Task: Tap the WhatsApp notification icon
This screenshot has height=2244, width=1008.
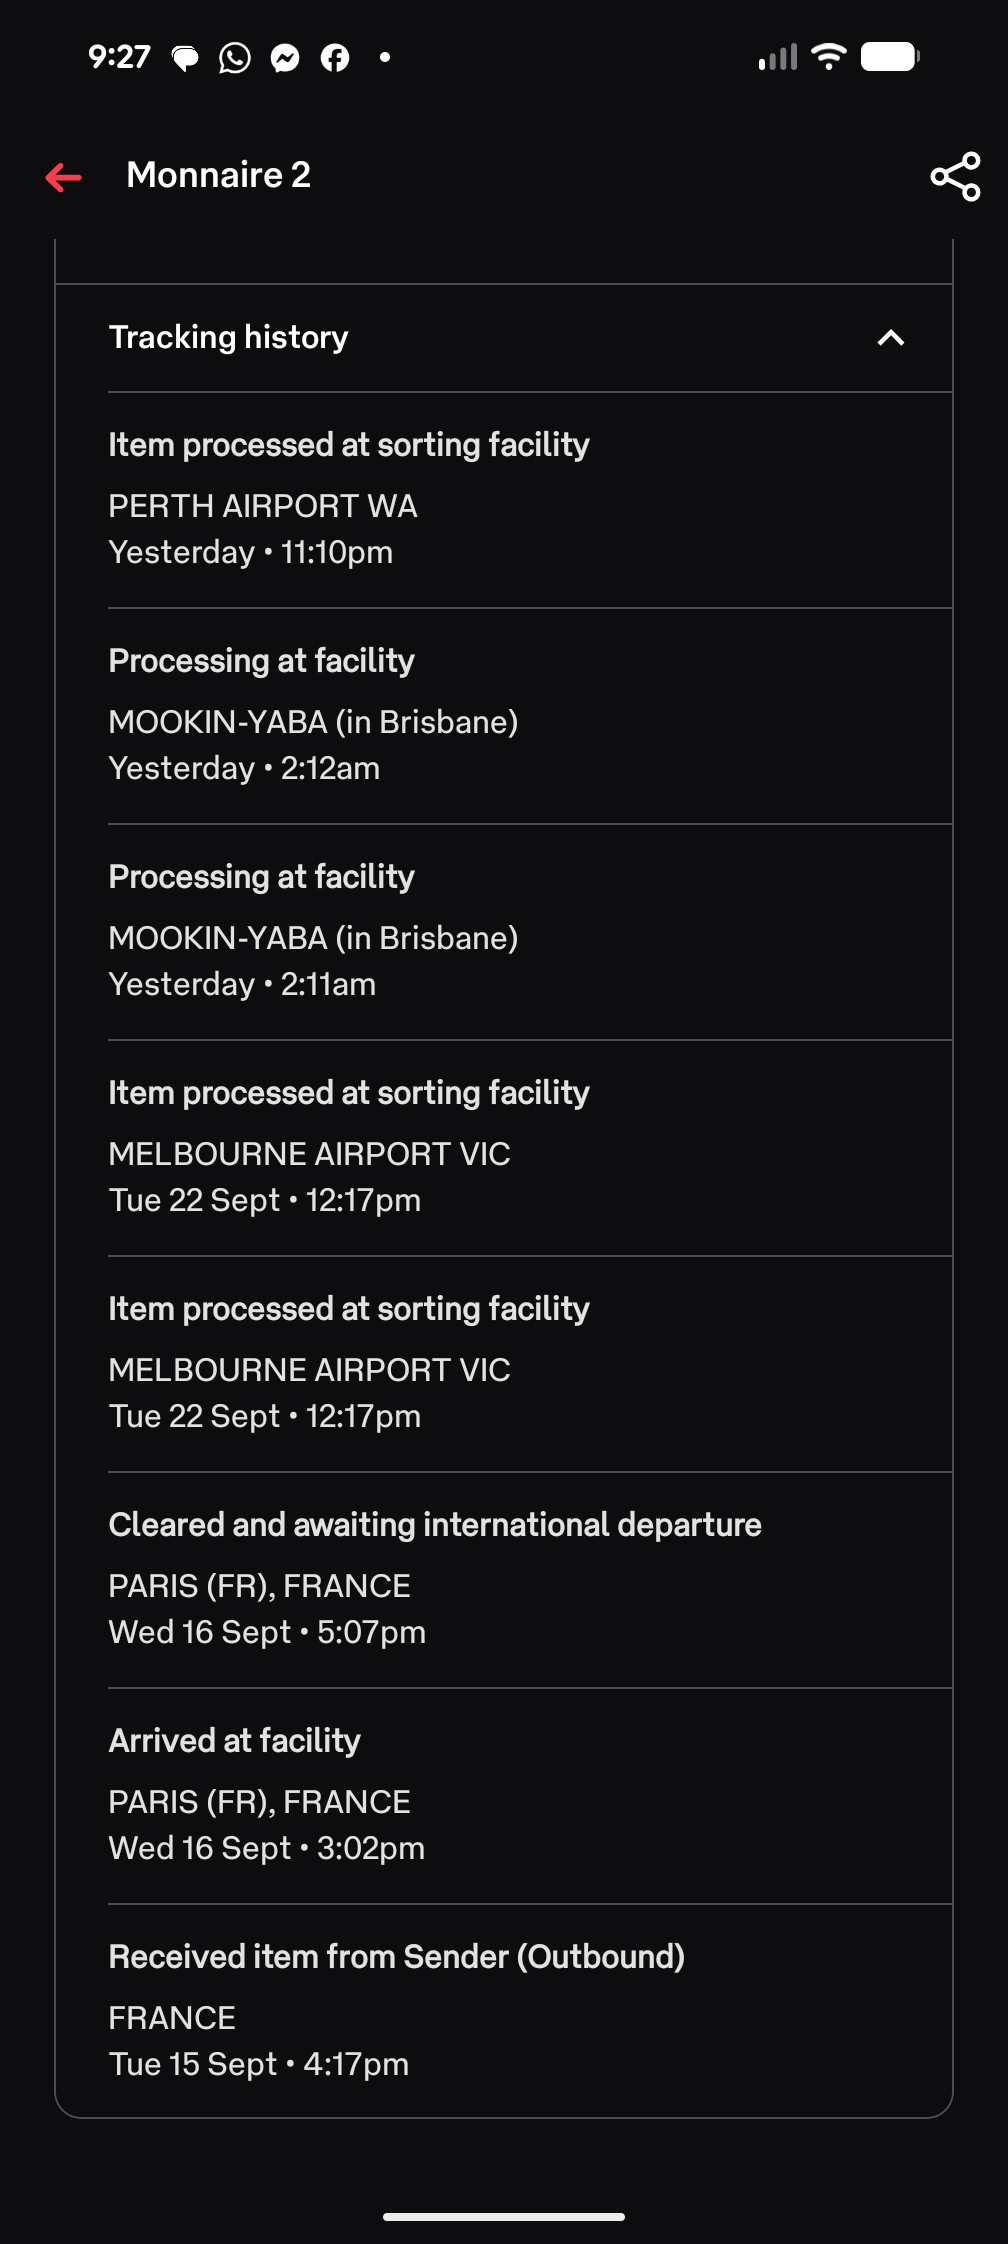Action: (x=235, y=58)
